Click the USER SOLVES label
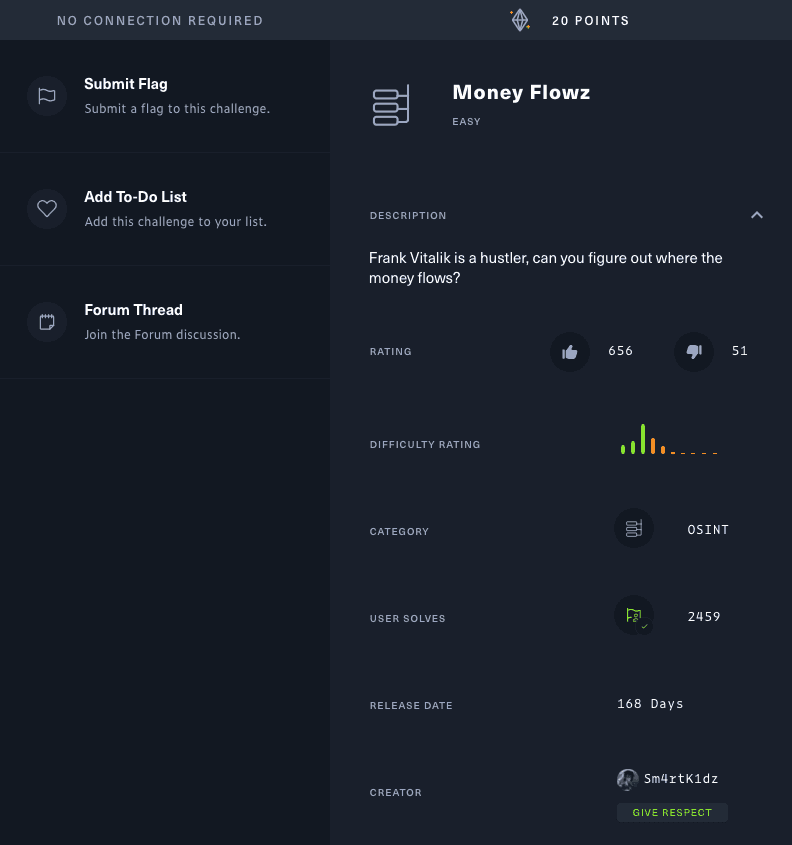Viewport: 792px width, 845px height. point(407,619)
